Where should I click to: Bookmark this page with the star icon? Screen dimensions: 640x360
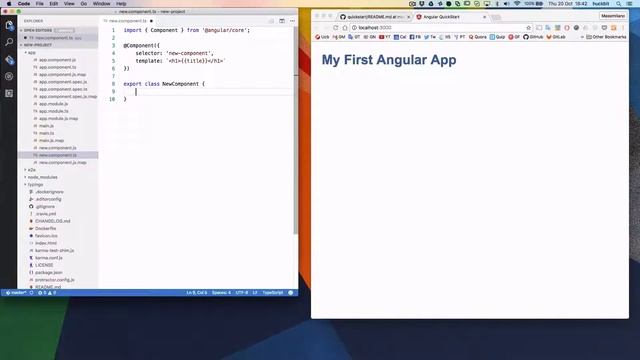(529, 28)
